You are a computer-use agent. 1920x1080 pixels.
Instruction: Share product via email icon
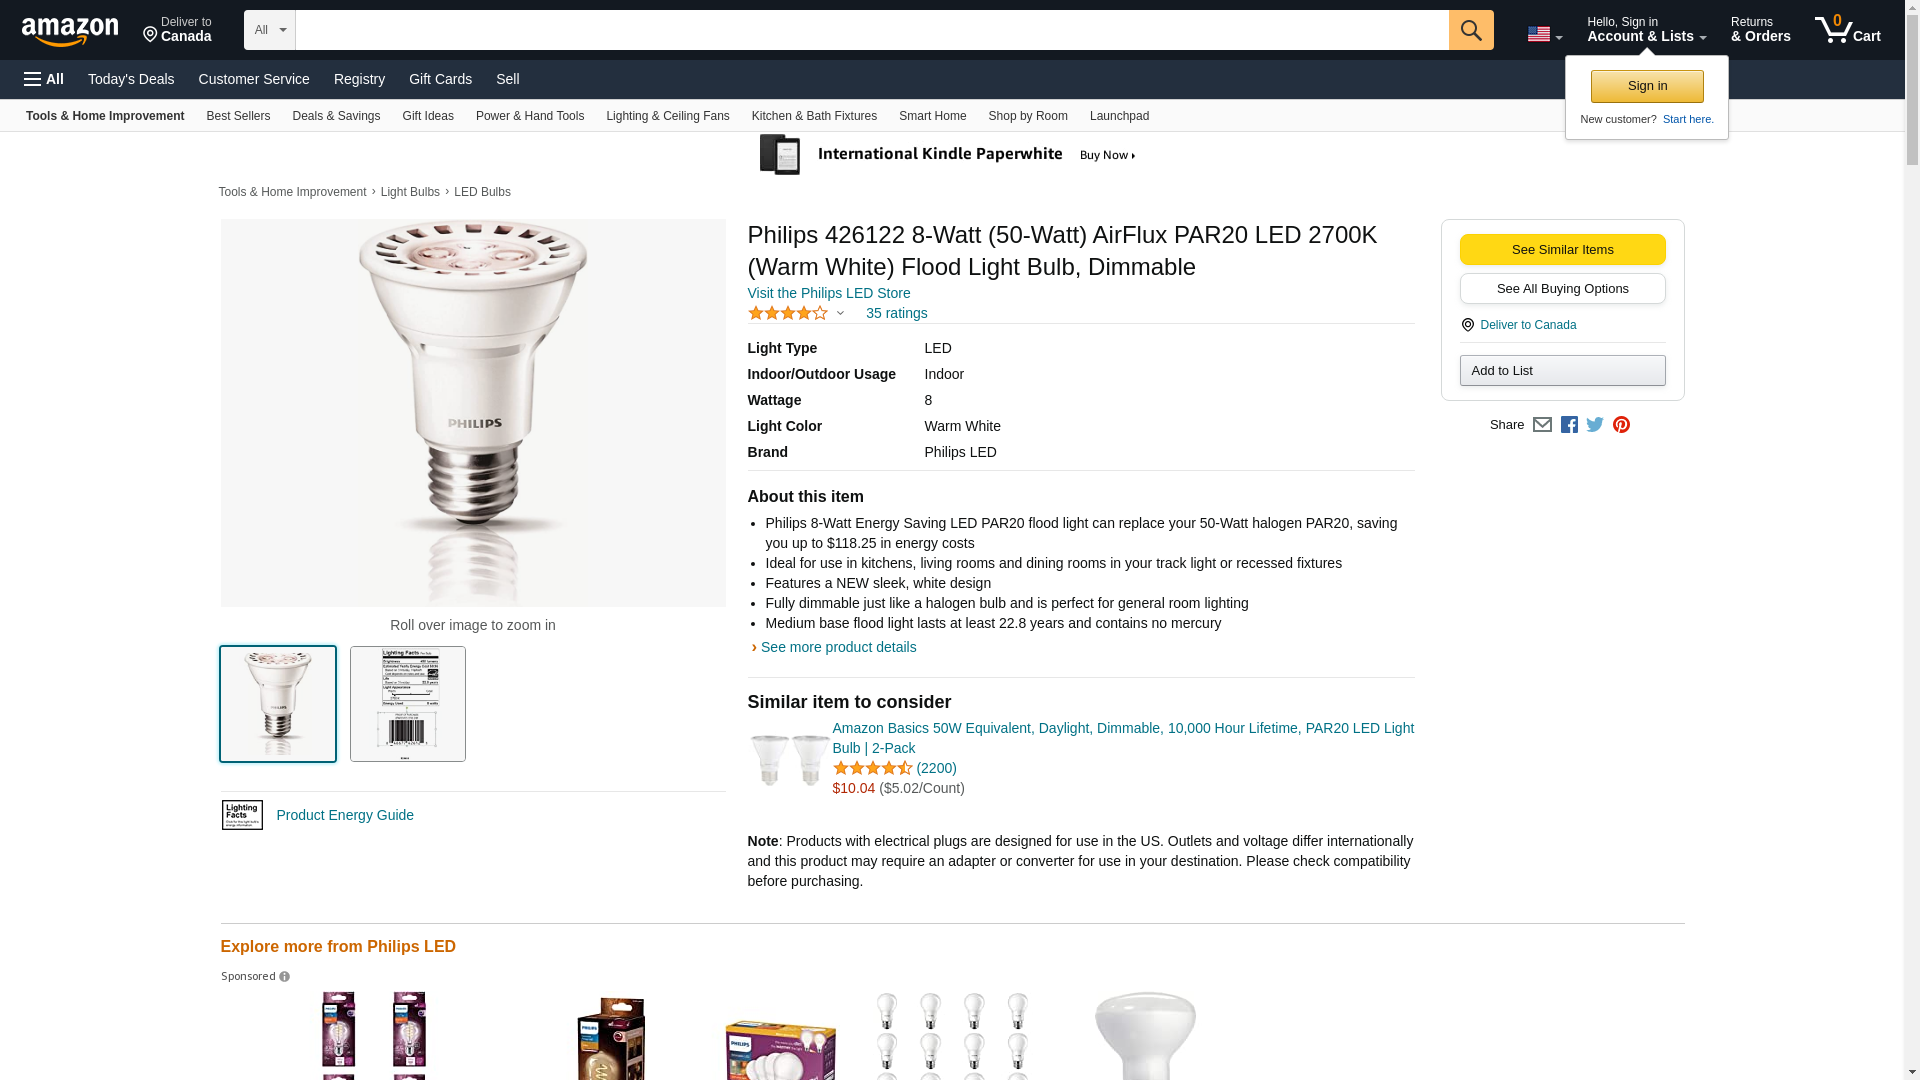point(1542,425)
